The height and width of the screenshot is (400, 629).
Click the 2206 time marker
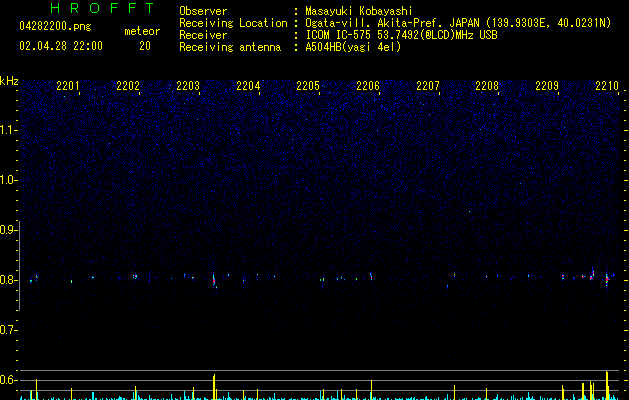[368, 85]
